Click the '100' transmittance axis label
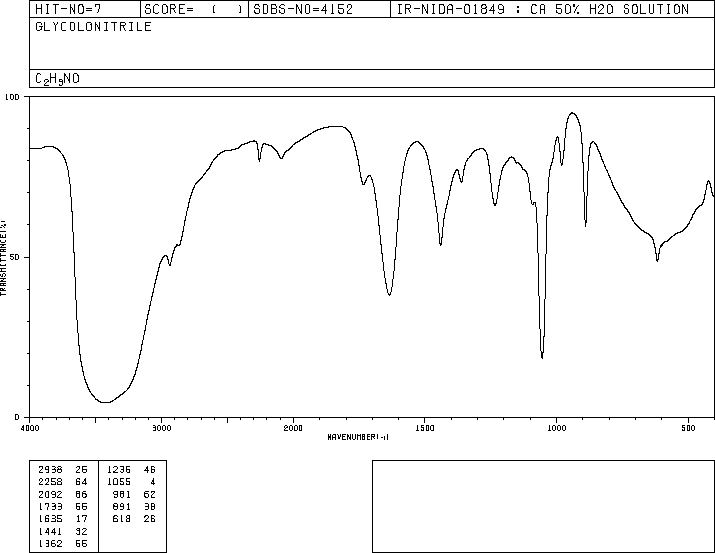Viewport: 715px width, 553px height. [12, 97]
